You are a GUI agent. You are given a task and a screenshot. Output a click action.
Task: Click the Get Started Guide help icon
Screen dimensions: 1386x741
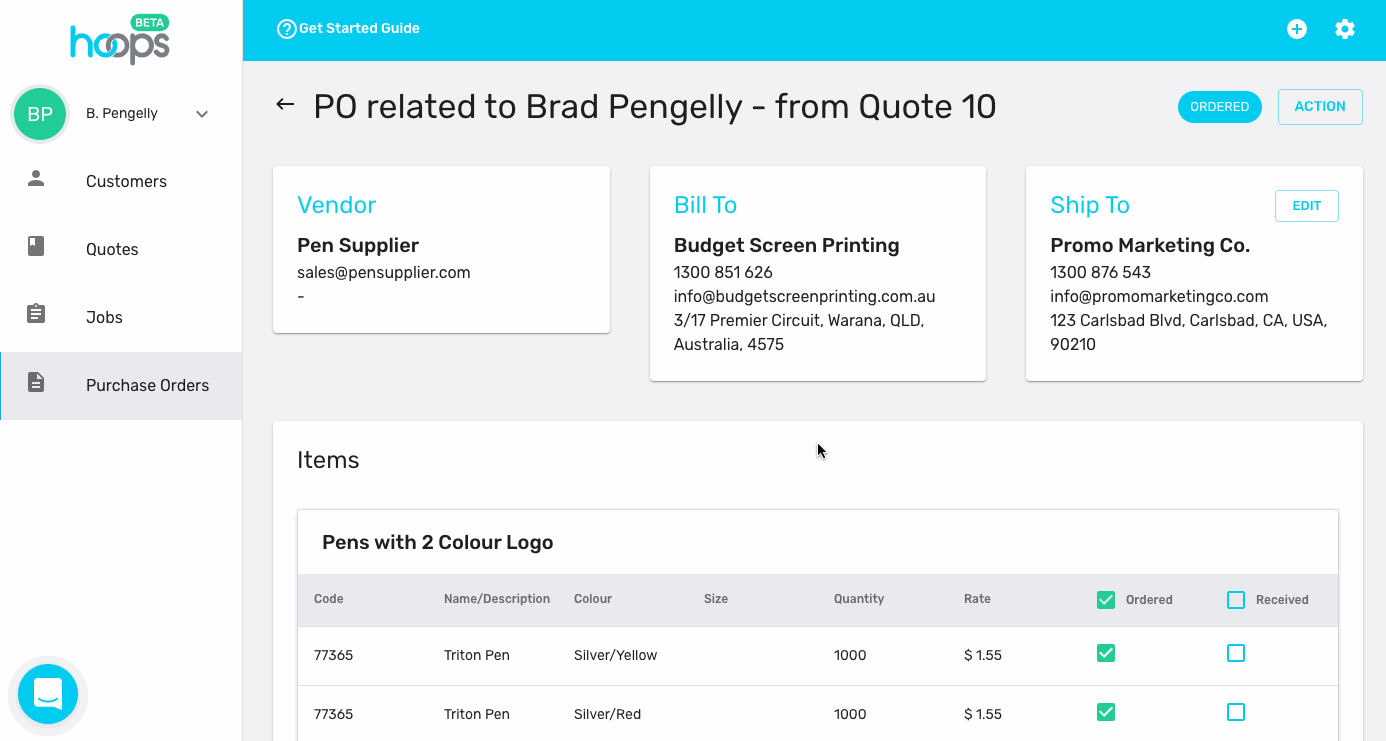point(287,29)
